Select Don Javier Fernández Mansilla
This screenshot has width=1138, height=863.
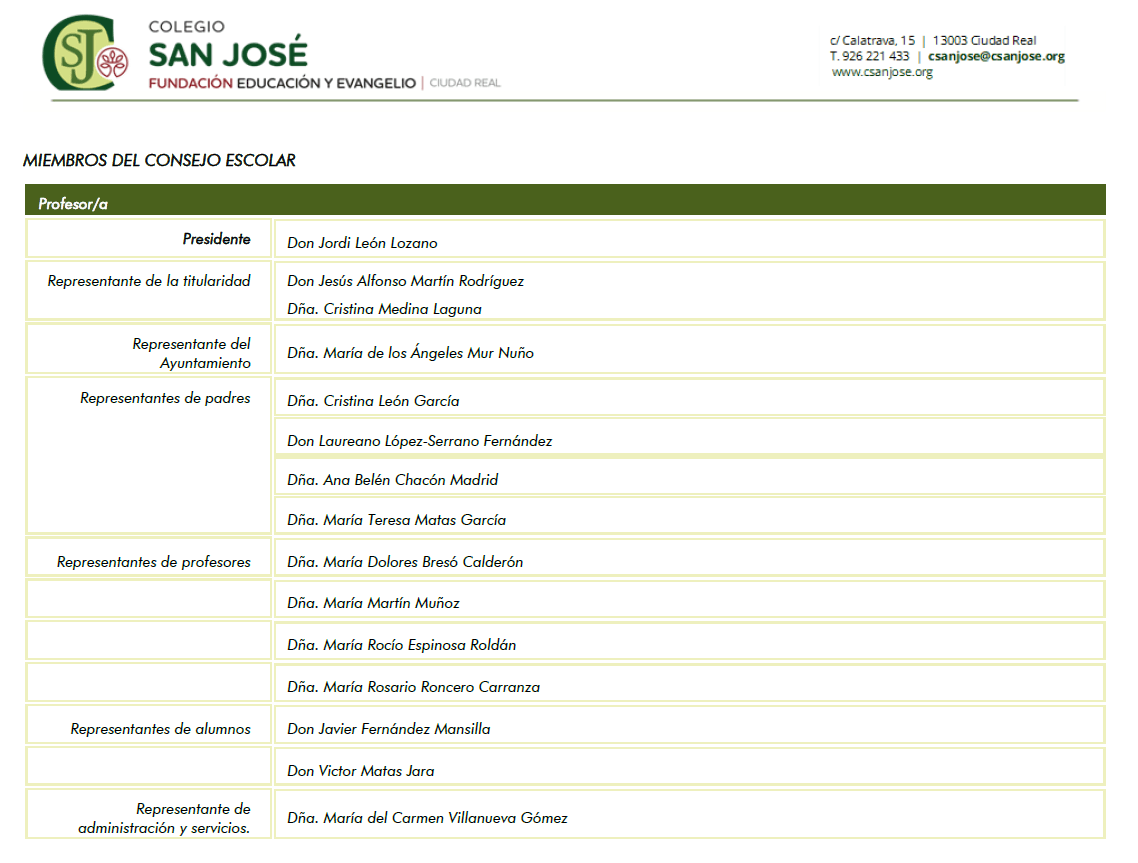(x=388, y=729)
